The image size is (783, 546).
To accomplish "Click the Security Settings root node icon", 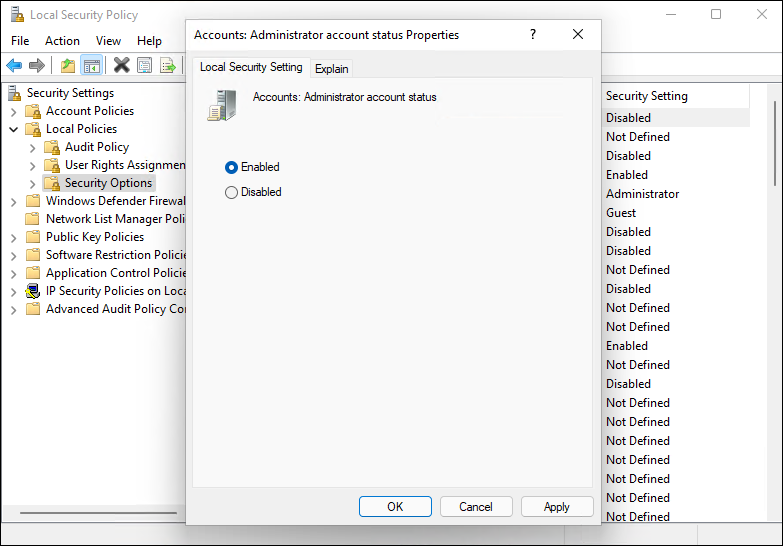I will click(14, 93).
